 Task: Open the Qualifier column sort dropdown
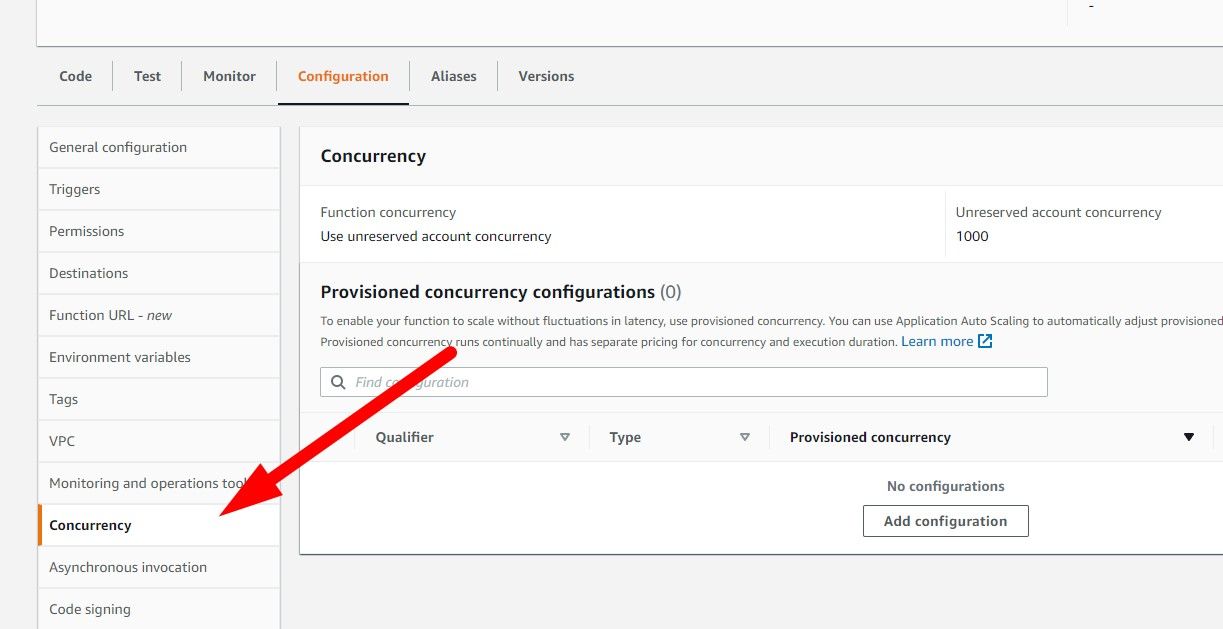[x=565, y=437]
